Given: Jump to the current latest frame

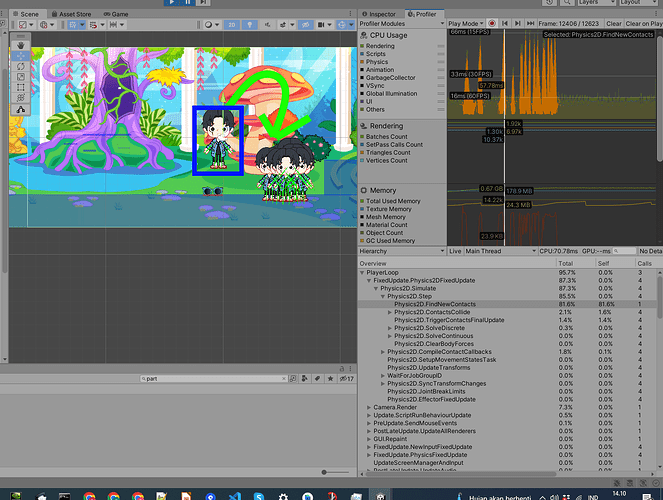Looking at the screenshot, I should [530, 23].
